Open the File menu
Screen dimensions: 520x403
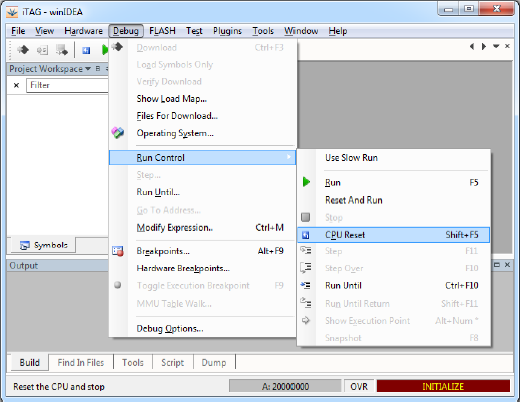click(x=18, y=31)
